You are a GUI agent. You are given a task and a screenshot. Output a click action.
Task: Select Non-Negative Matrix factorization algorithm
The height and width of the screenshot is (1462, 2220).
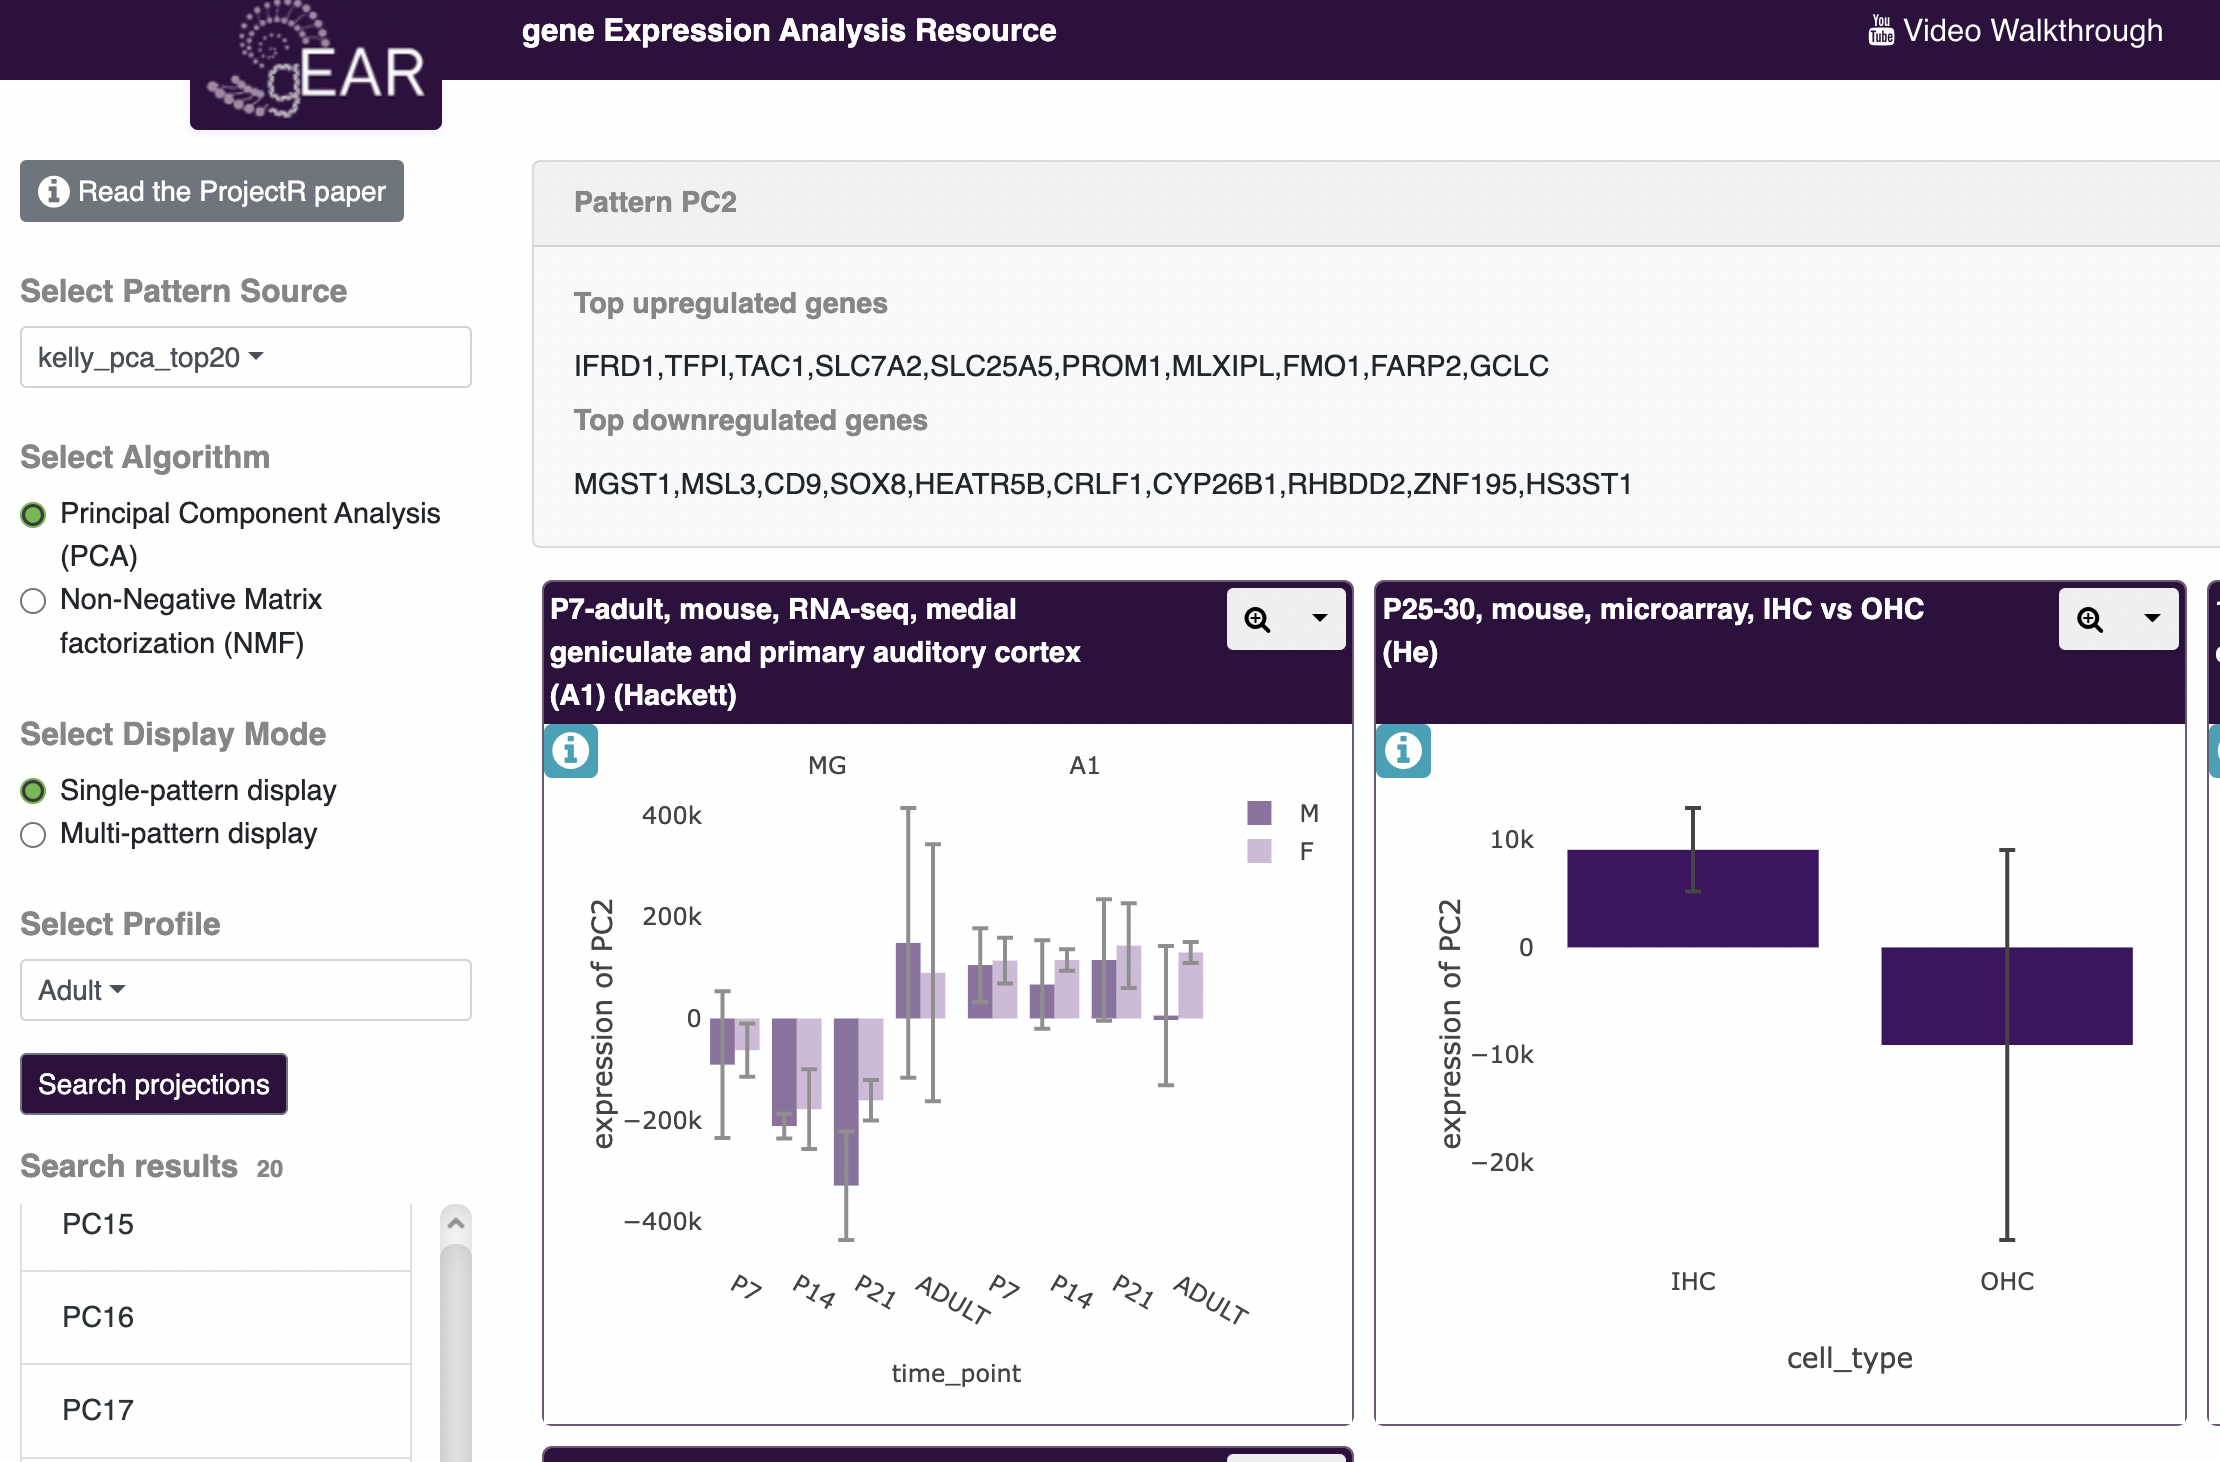click(33, 601)
